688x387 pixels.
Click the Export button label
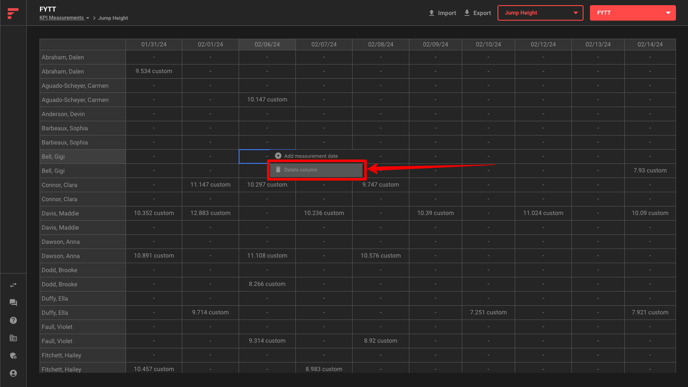pos(482,13)
